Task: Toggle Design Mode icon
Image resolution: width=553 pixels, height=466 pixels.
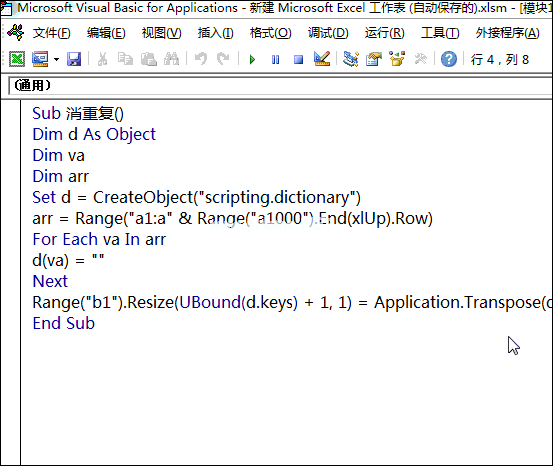Action: (x=322, y=59)
